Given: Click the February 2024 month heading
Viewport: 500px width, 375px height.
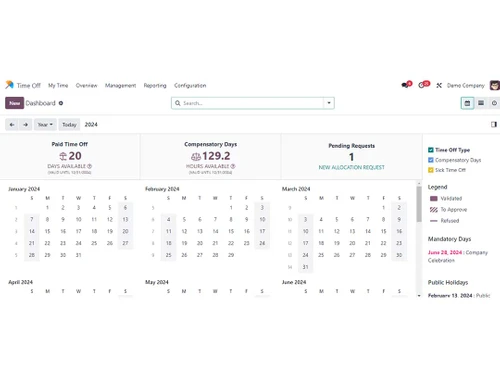Looking at the screenshot, I should pos(162,189).
